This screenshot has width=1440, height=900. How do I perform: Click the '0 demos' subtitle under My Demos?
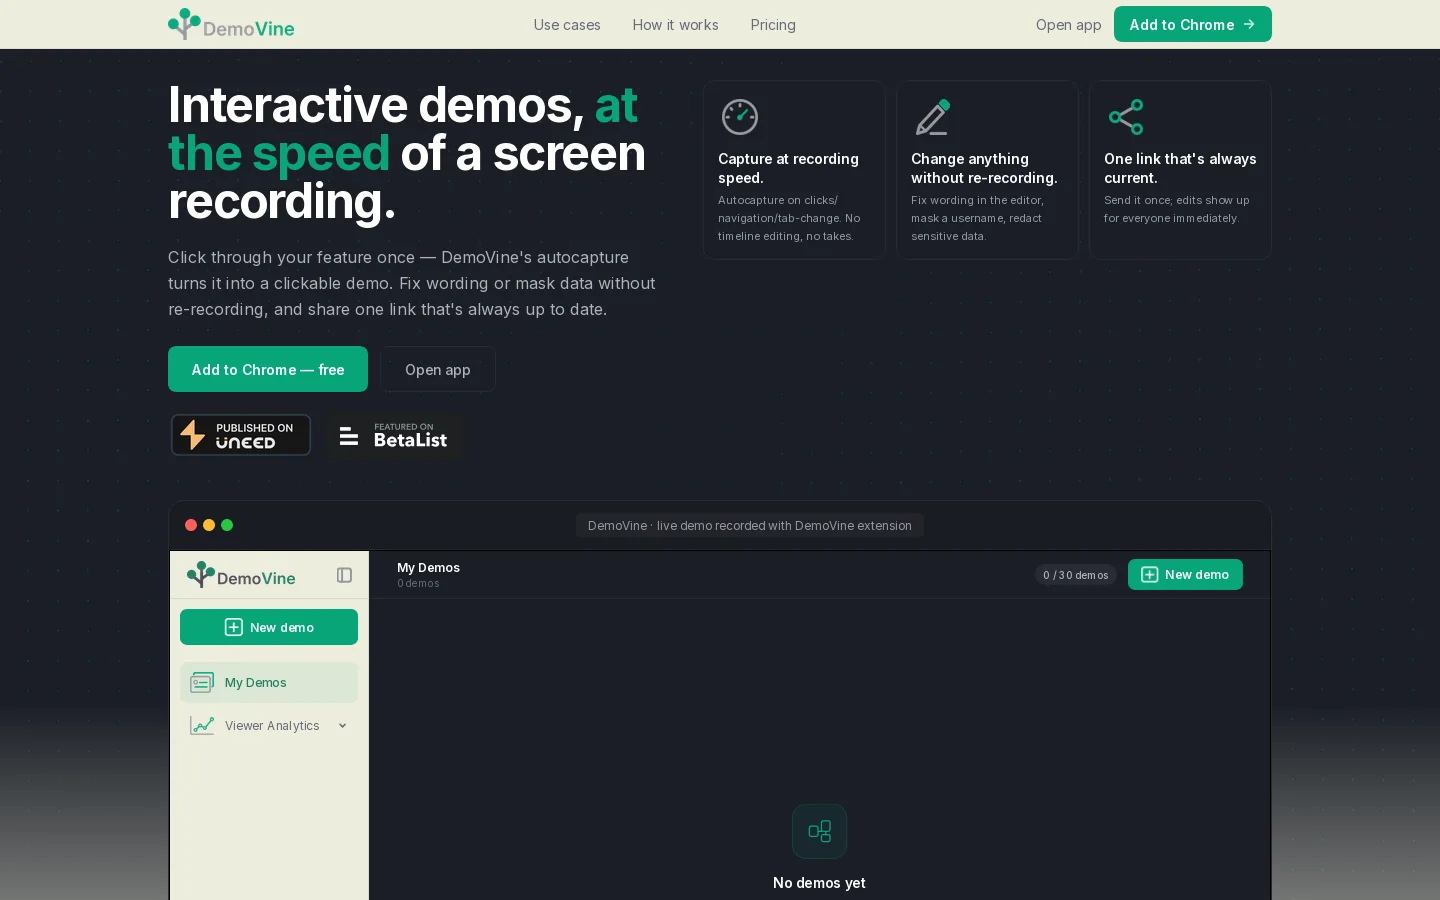(418, 583)
